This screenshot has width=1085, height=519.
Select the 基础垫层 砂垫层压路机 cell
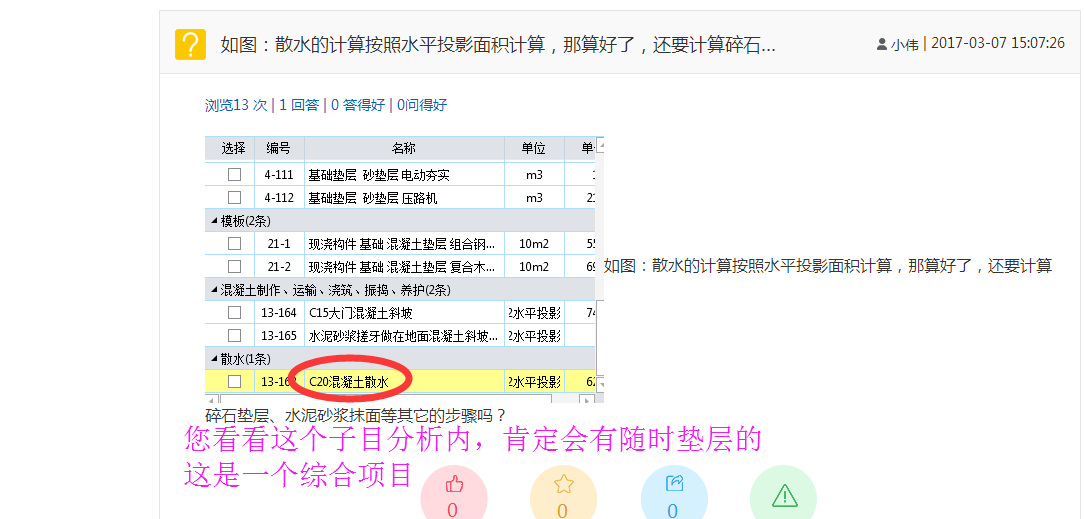(x=403, y=197)
